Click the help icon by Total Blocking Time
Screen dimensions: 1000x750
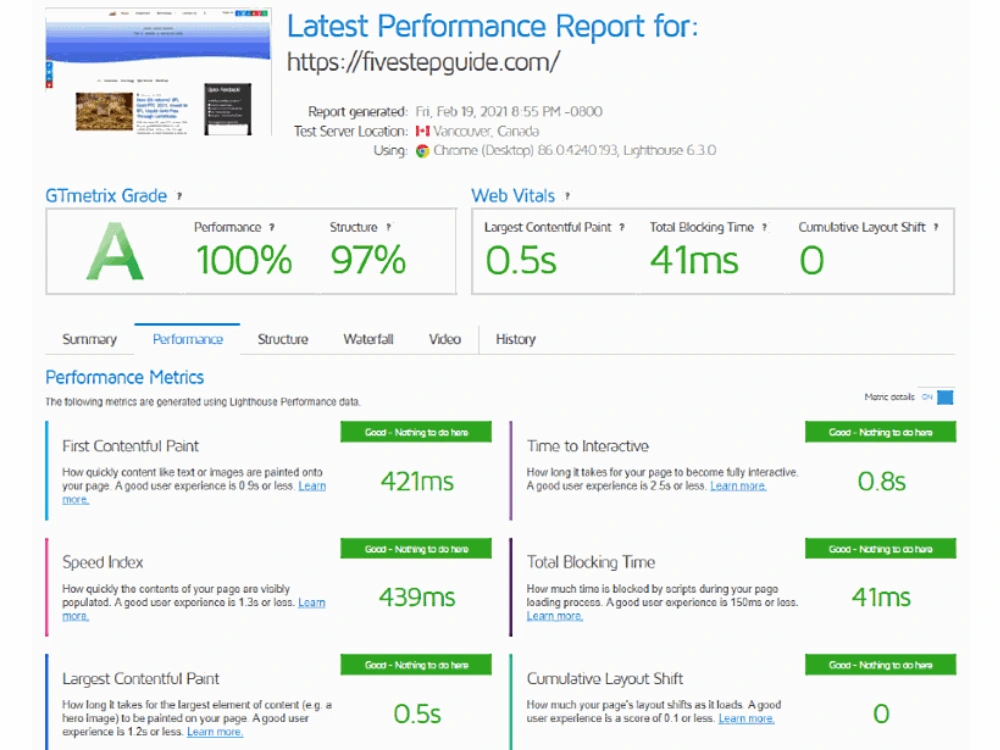[763, 227]
